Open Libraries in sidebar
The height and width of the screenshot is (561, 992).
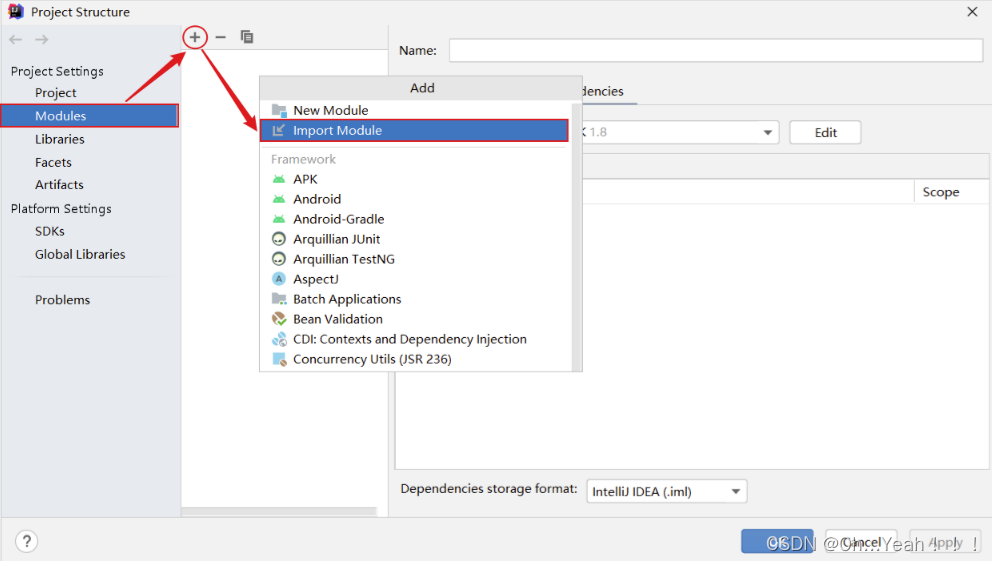[59, 139]
